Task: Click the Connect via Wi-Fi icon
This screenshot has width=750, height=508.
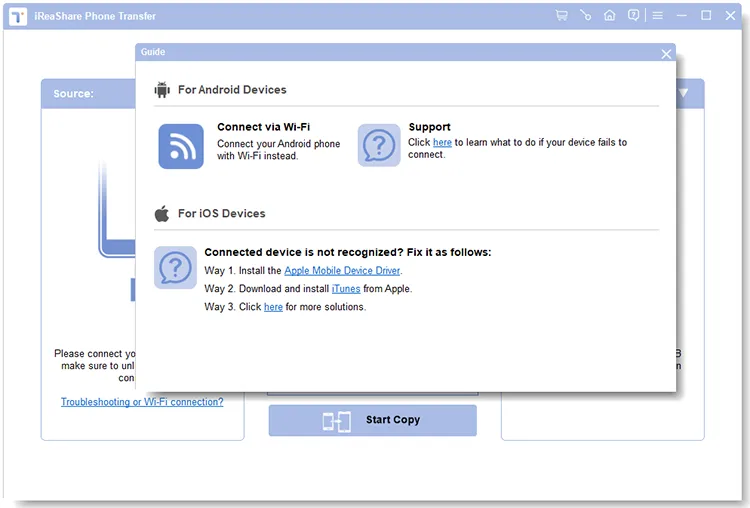Action: (181, 146)
